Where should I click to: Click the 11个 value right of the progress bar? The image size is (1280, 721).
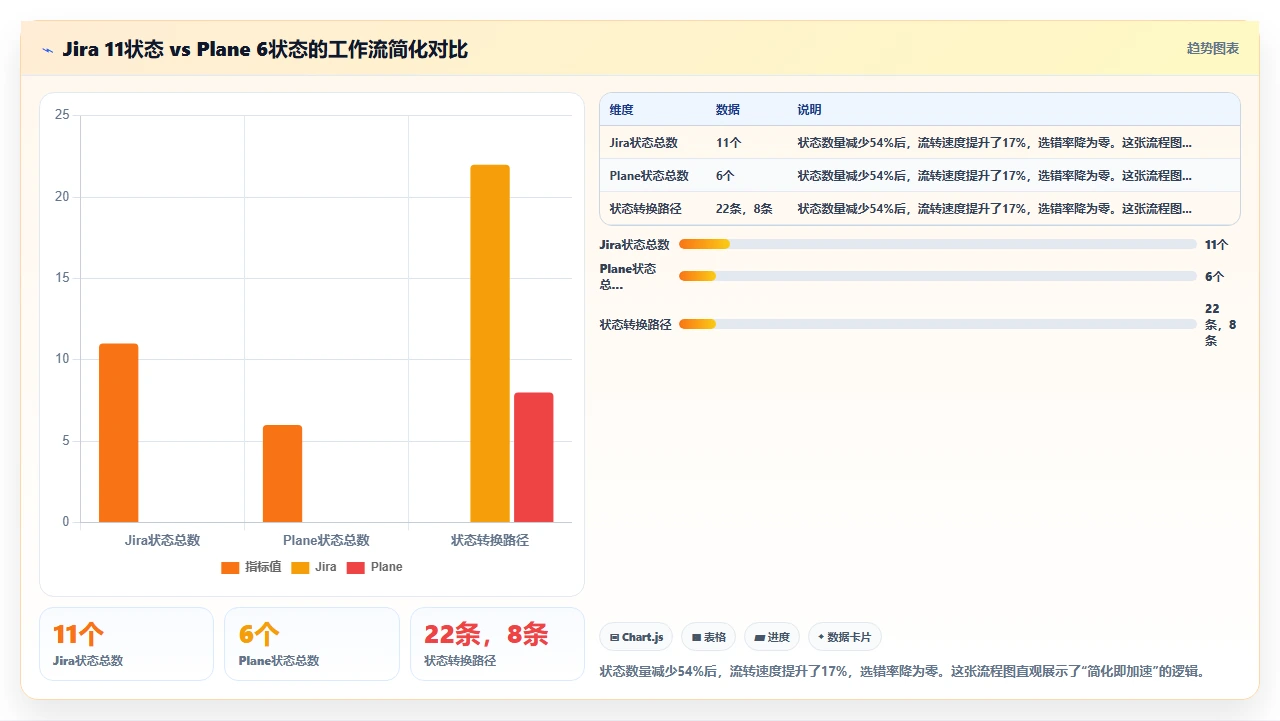(x=1217, y=244)
